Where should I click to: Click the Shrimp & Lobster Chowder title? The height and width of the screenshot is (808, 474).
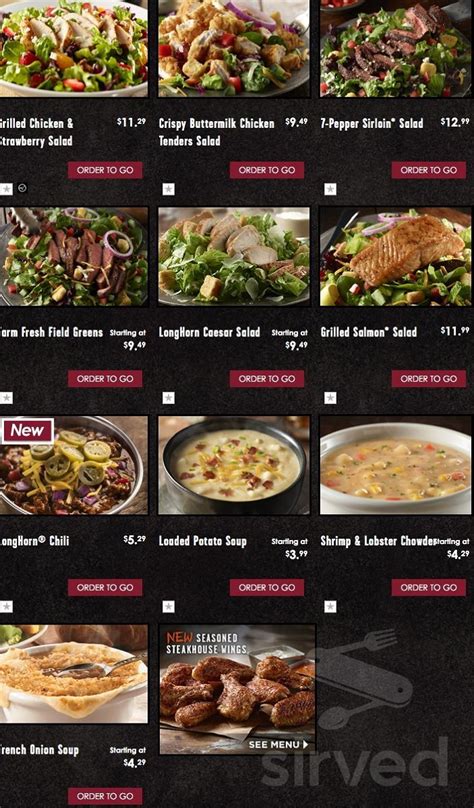click(x=379, y=541)
